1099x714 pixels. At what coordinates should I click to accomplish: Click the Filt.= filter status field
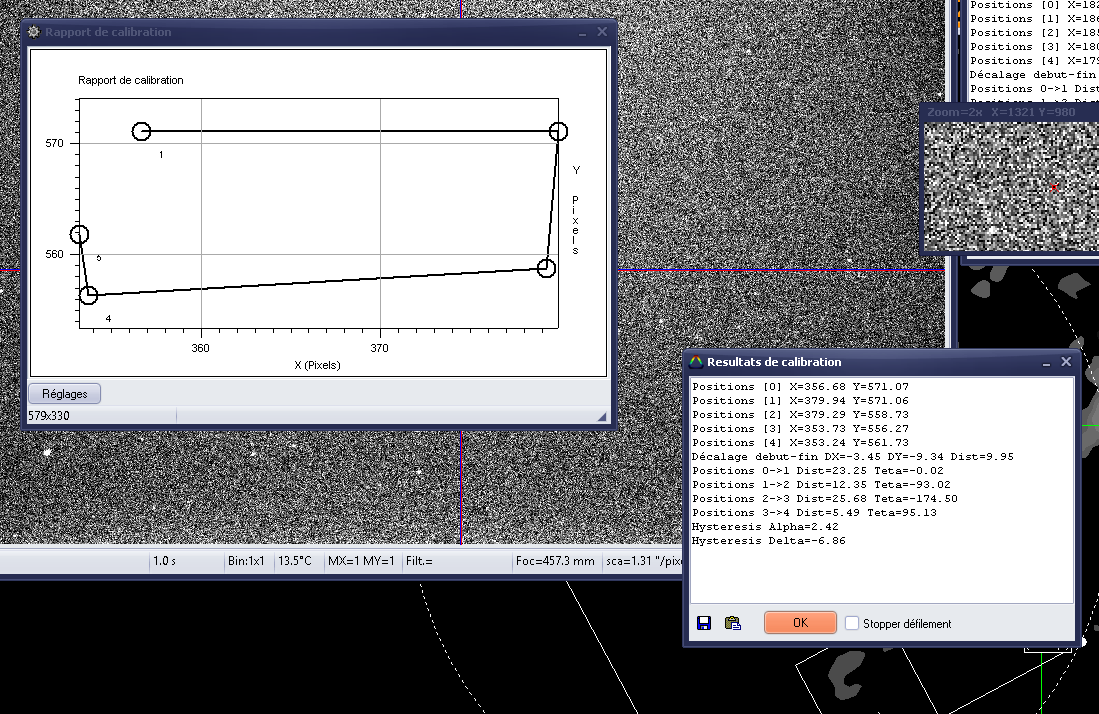(x=420, y=562)
